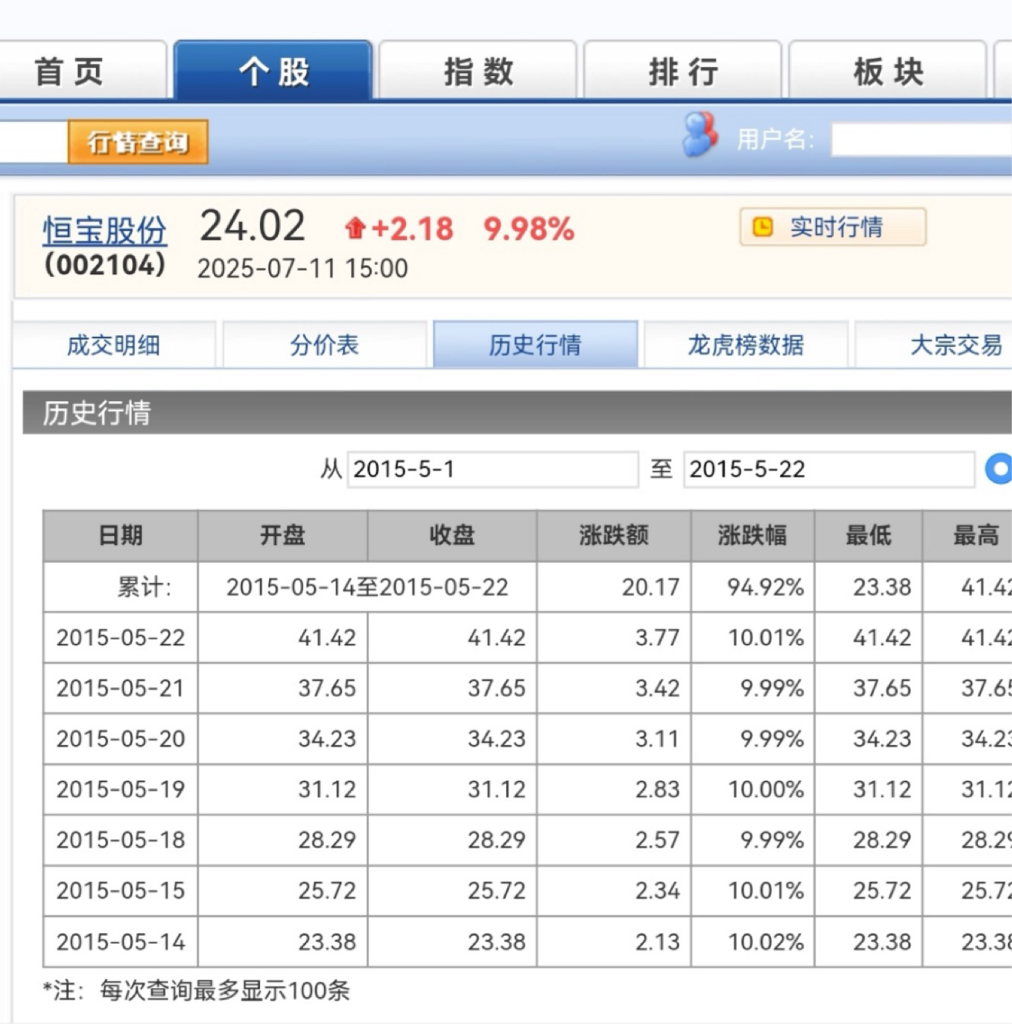Click the timestamp 2025-07-11 15:00
The image size is (1012, 1024).
click(302, 268)
